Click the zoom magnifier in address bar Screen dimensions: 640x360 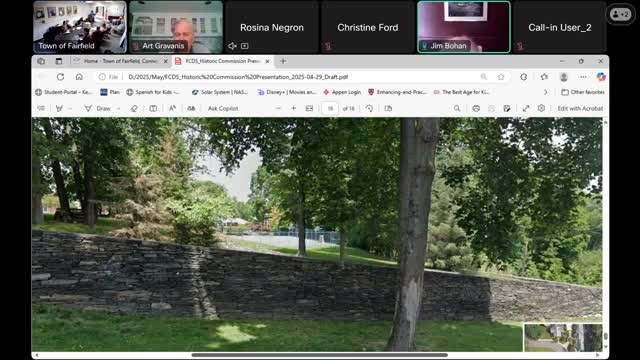tap(484, 77)
